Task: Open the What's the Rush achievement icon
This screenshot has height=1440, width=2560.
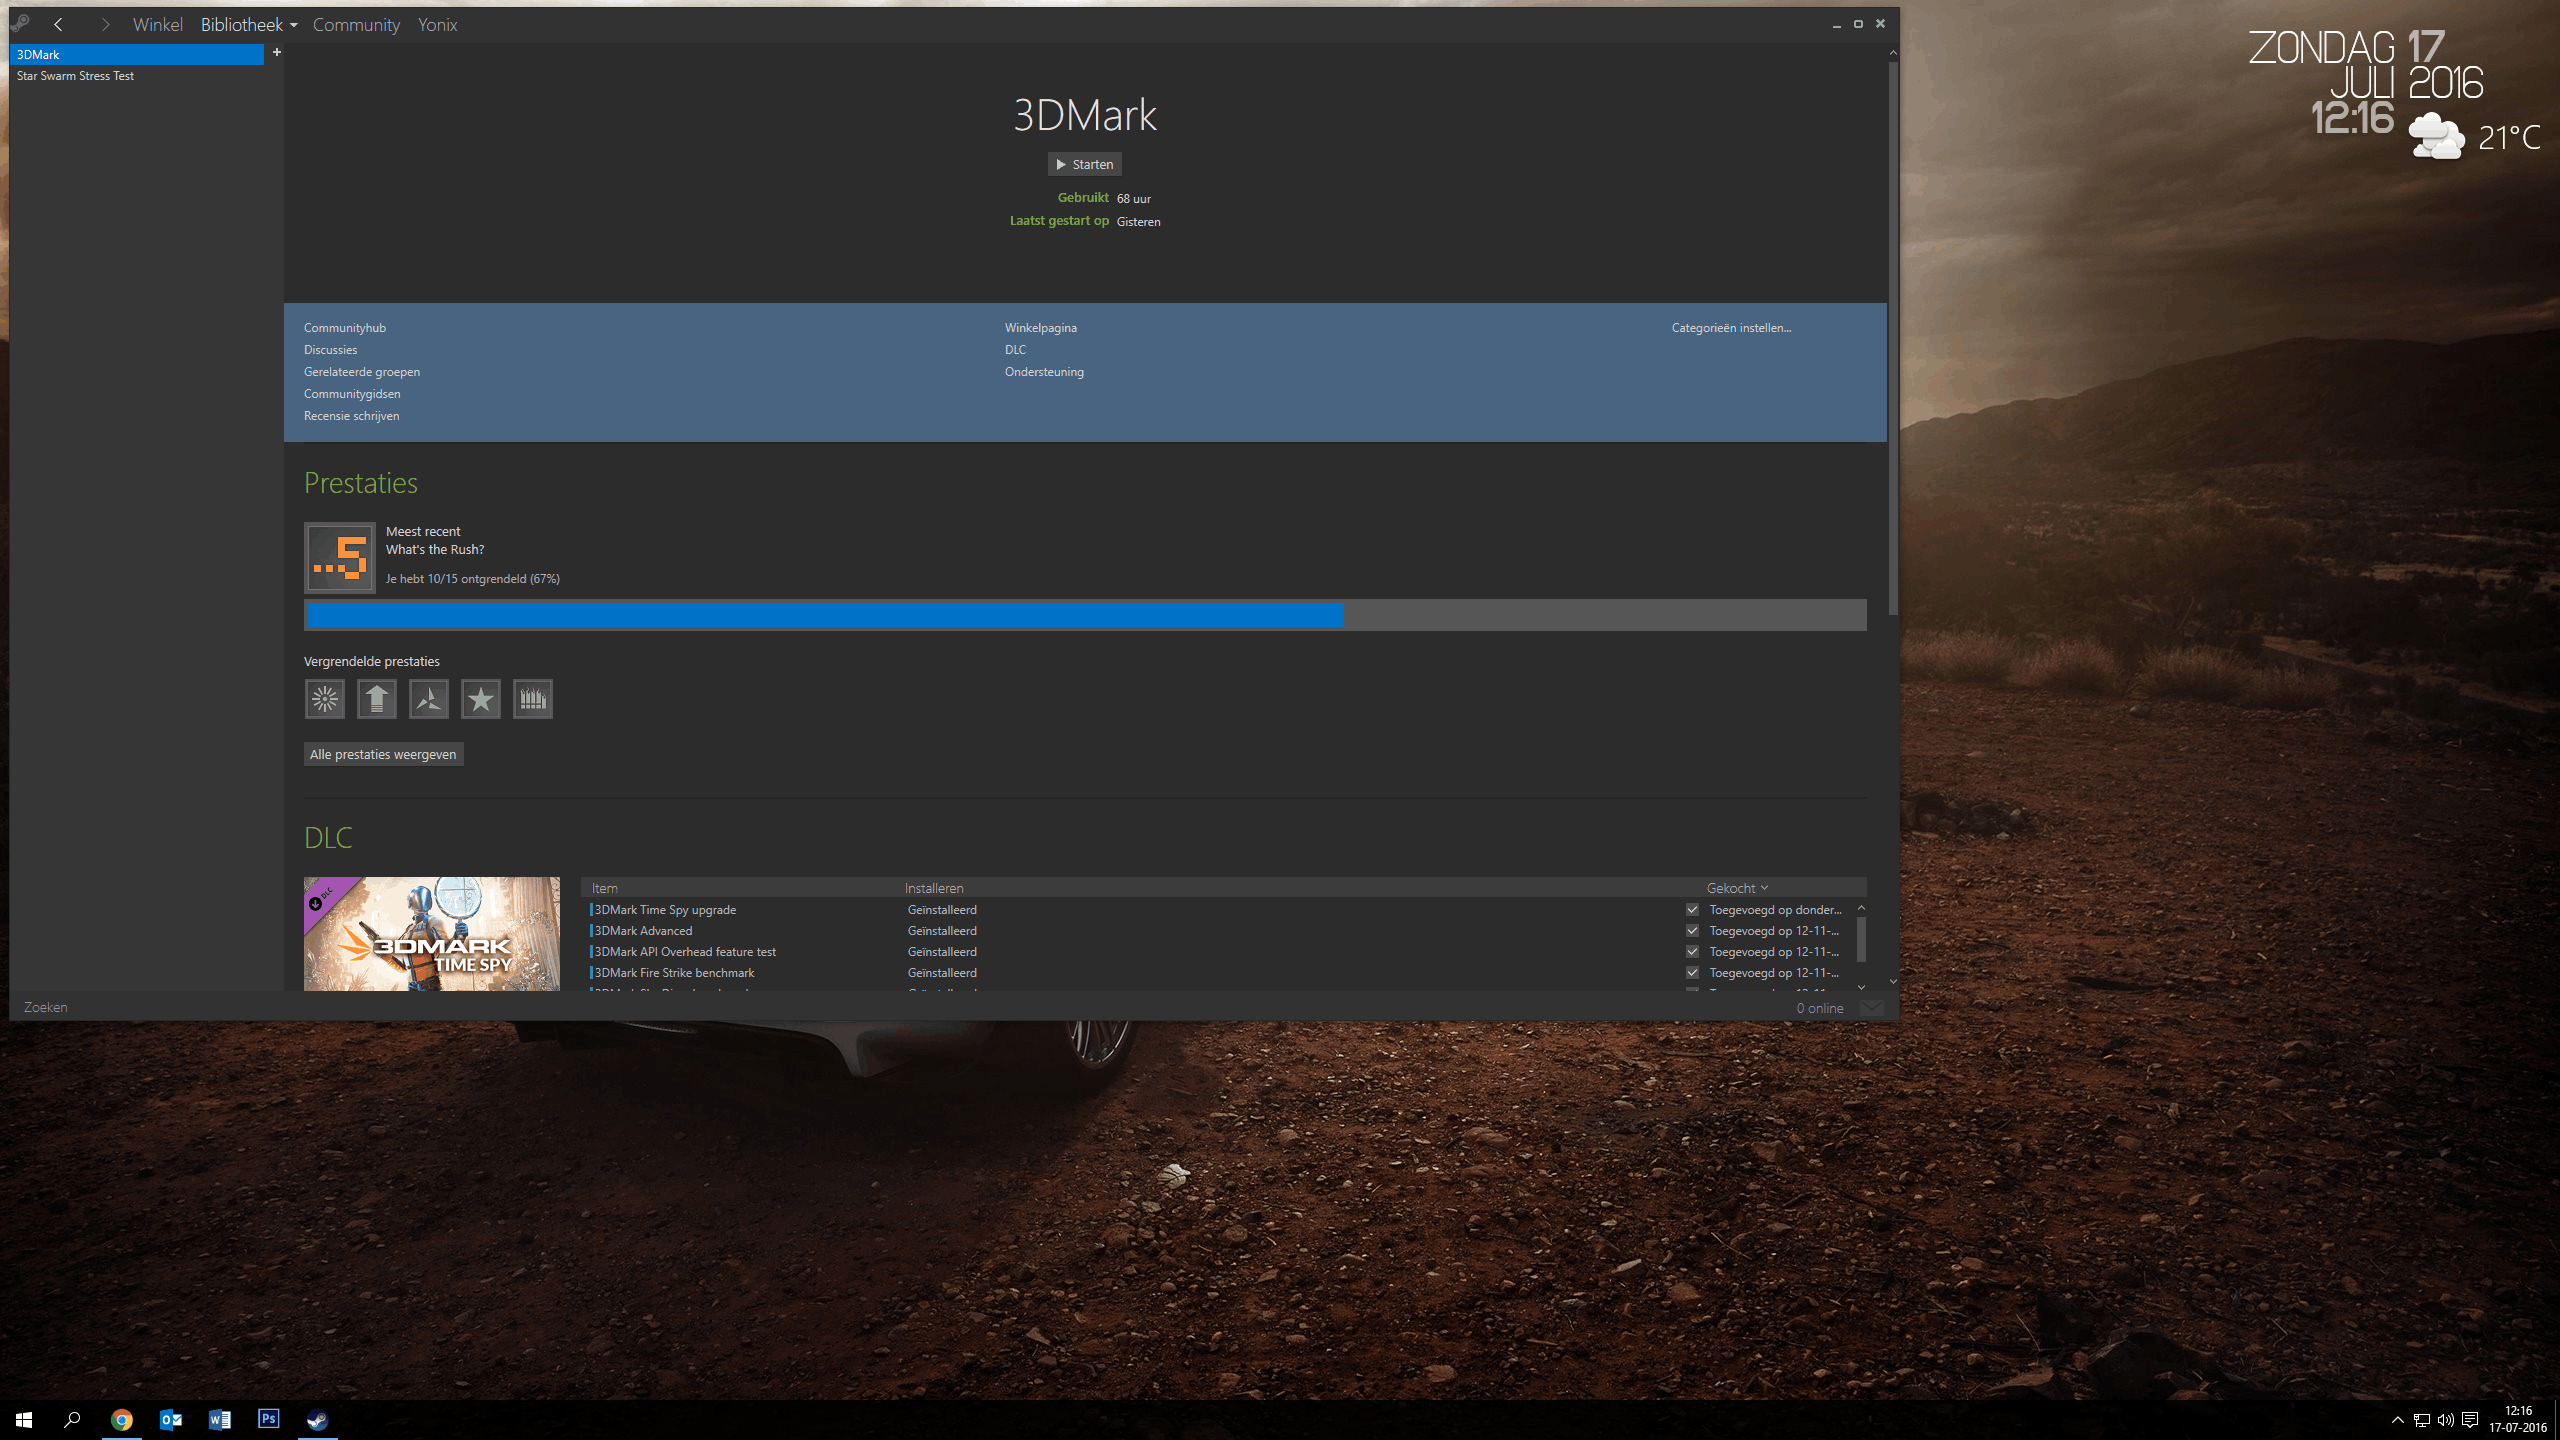Action: pyautogui.click(x=340, y=558)
